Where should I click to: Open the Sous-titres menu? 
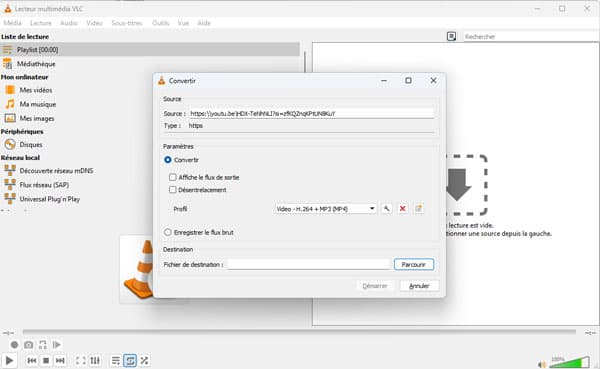point(127,23)
